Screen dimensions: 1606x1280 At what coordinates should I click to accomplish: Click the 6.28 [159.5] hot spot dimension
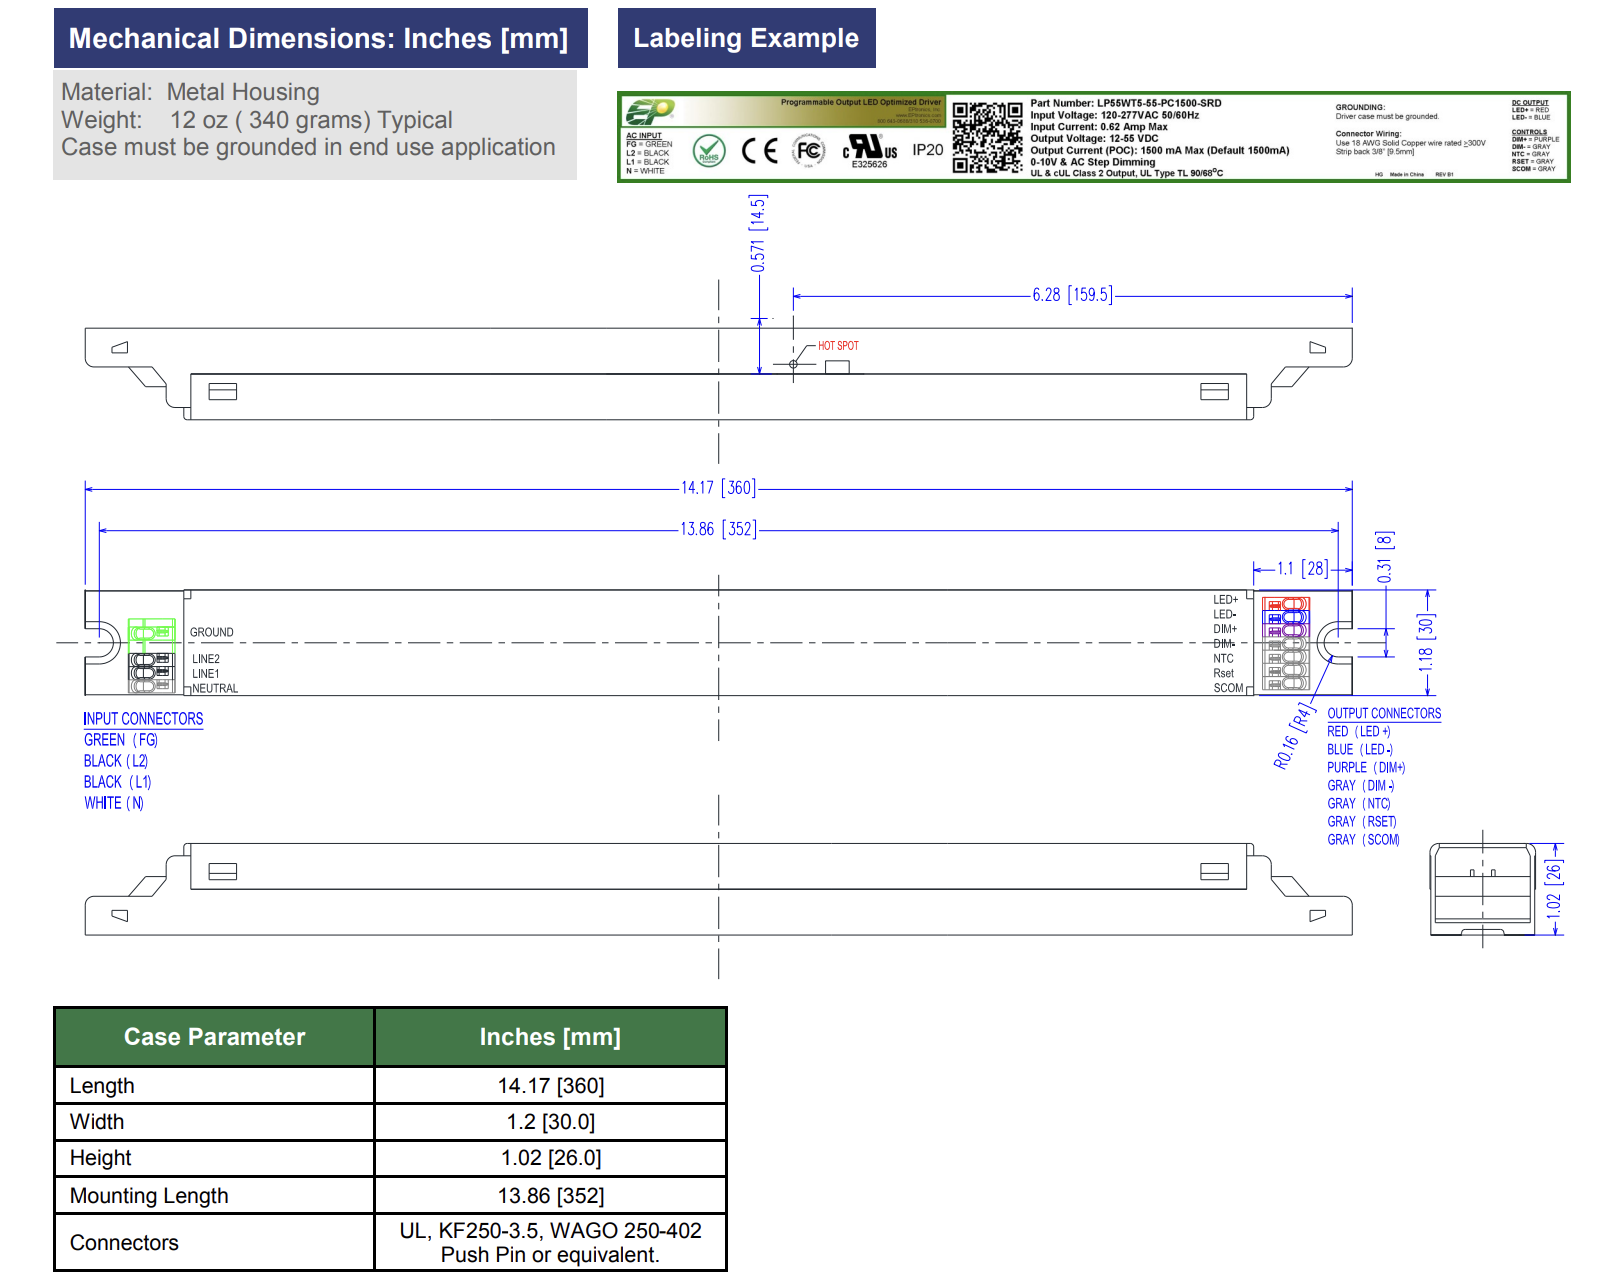(1072, 295)
